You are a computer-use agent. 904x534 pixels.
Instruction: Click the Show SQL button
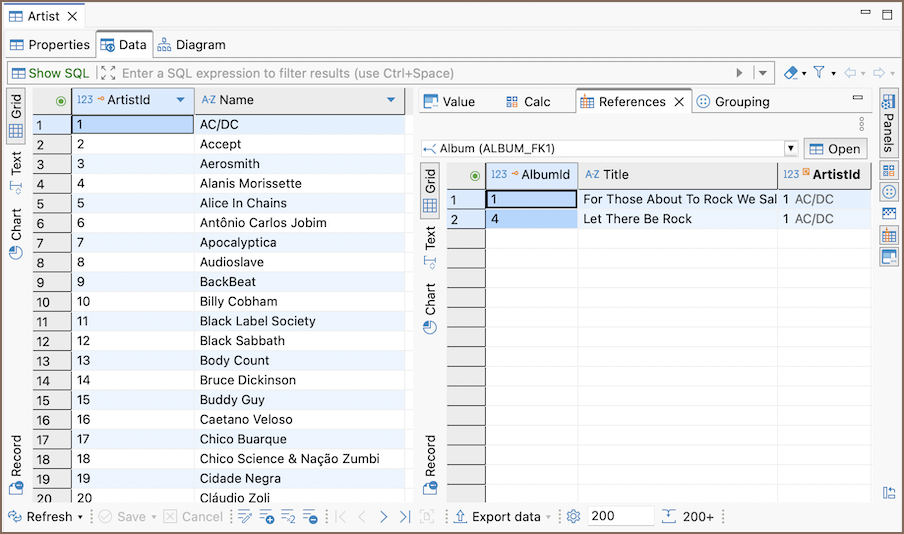point(50,73)
